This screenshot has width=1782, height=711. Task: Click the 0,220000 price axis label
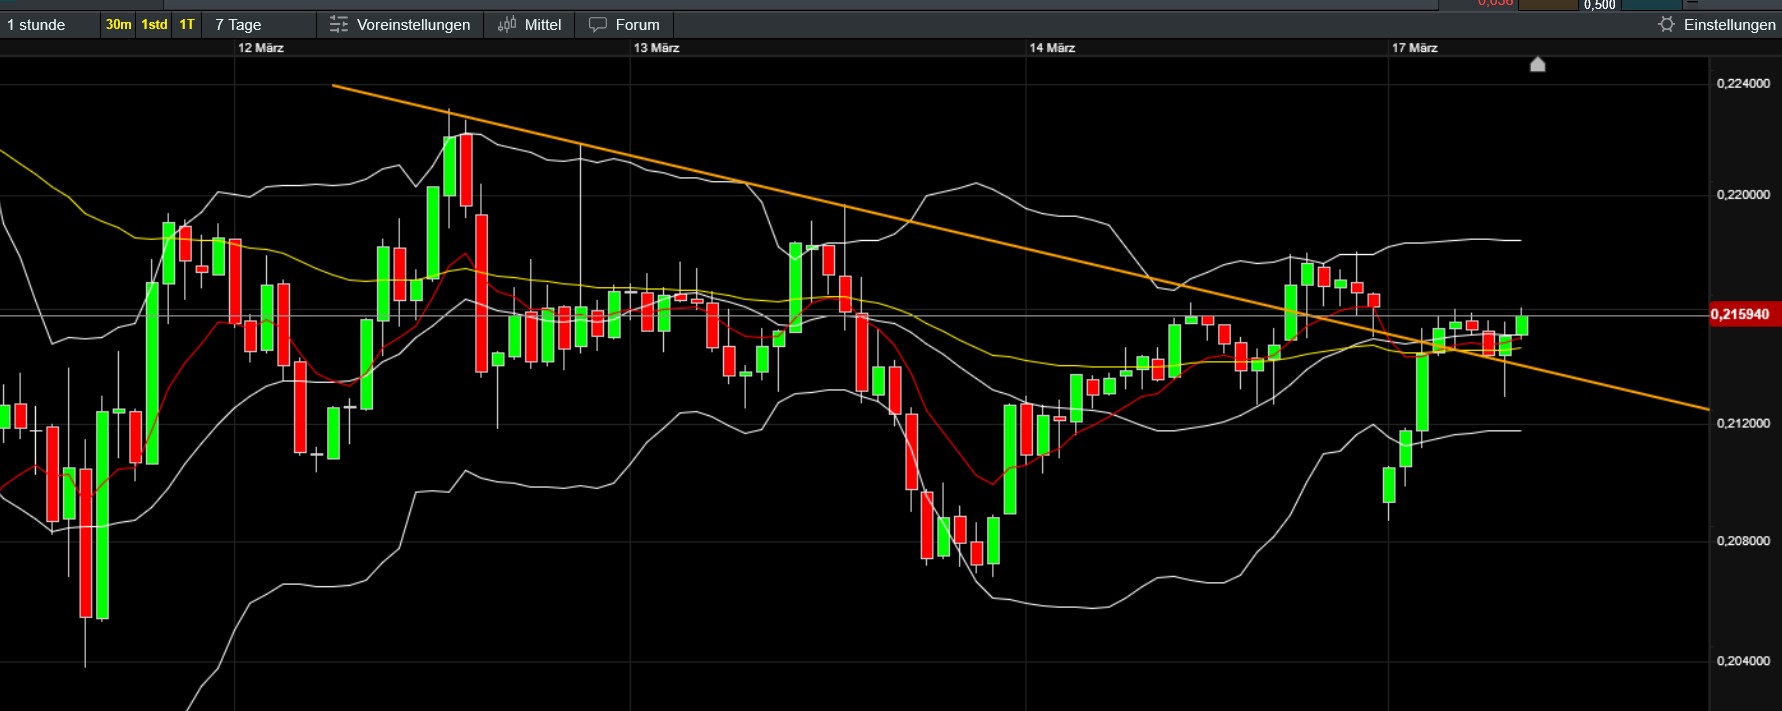[1743, 195]
